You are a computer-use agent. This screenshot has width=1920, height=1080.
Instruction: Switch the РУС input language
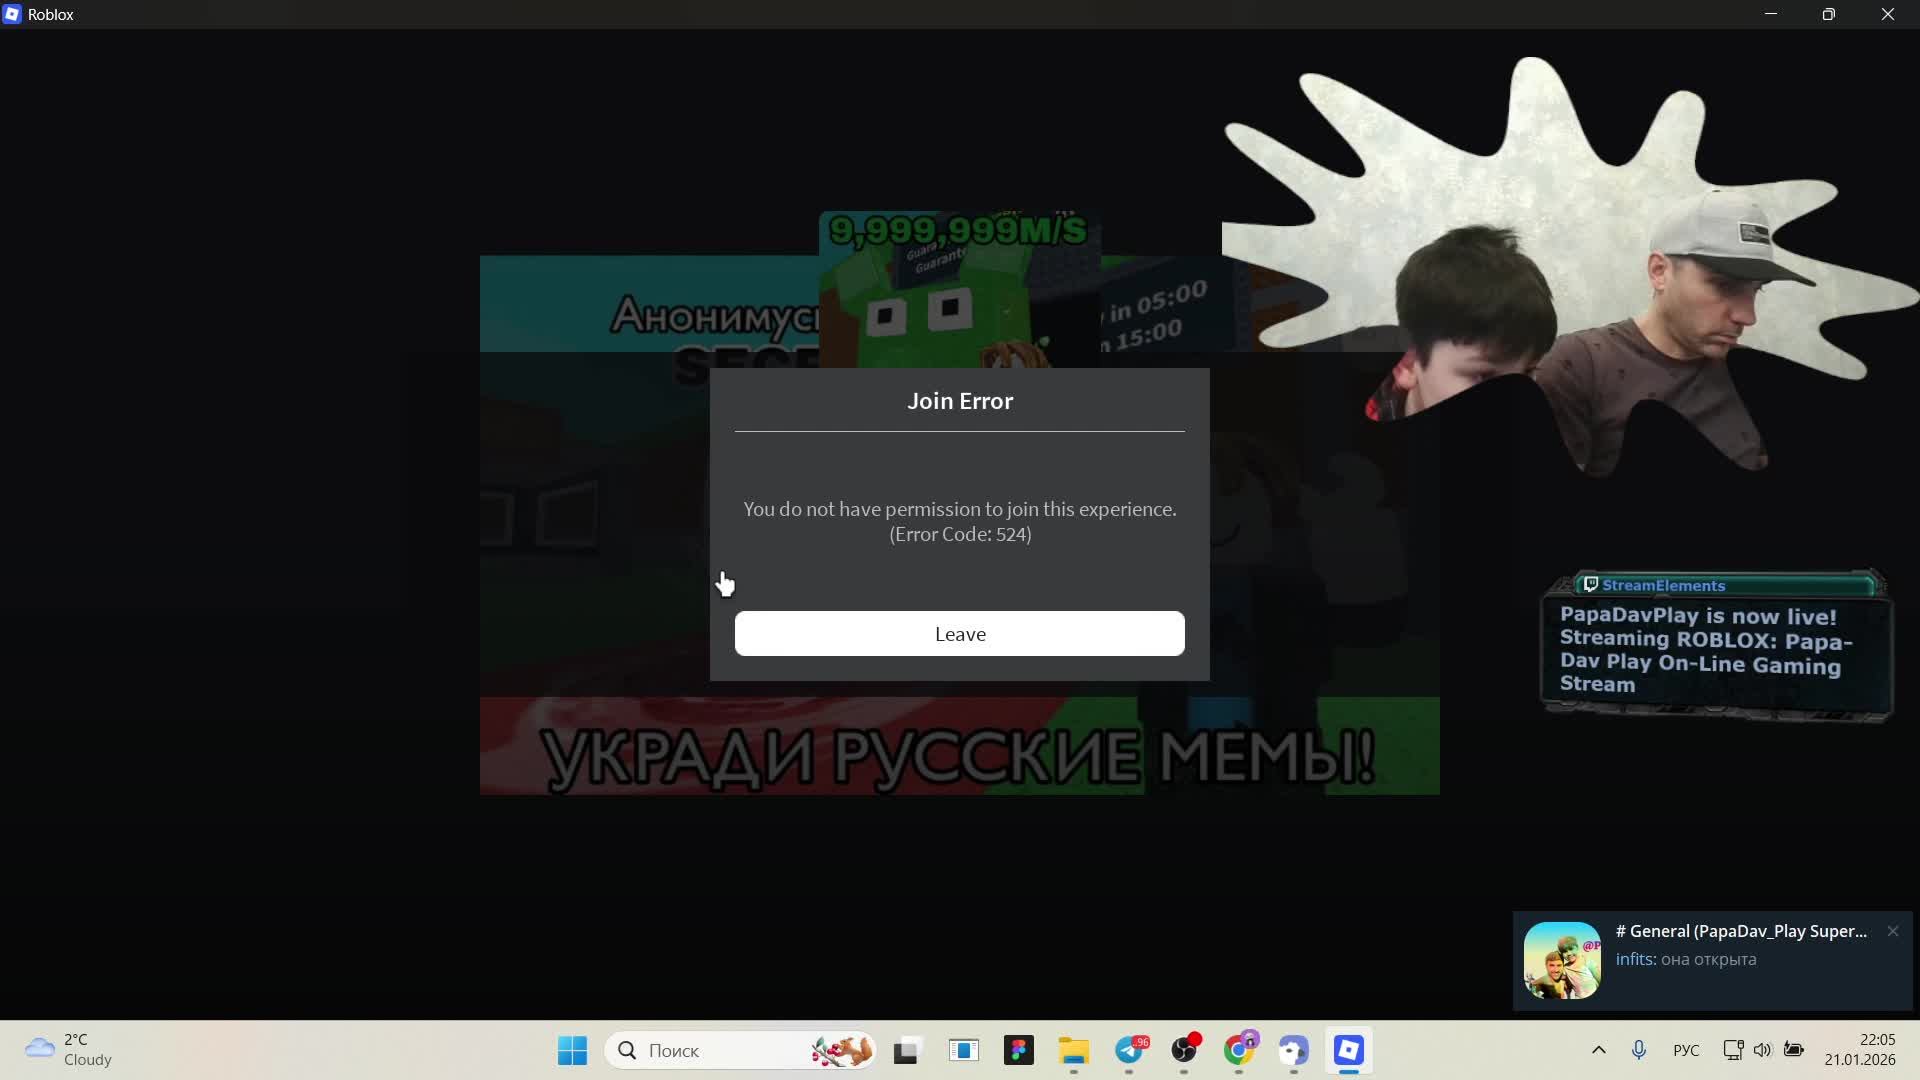(1686, 1050)
